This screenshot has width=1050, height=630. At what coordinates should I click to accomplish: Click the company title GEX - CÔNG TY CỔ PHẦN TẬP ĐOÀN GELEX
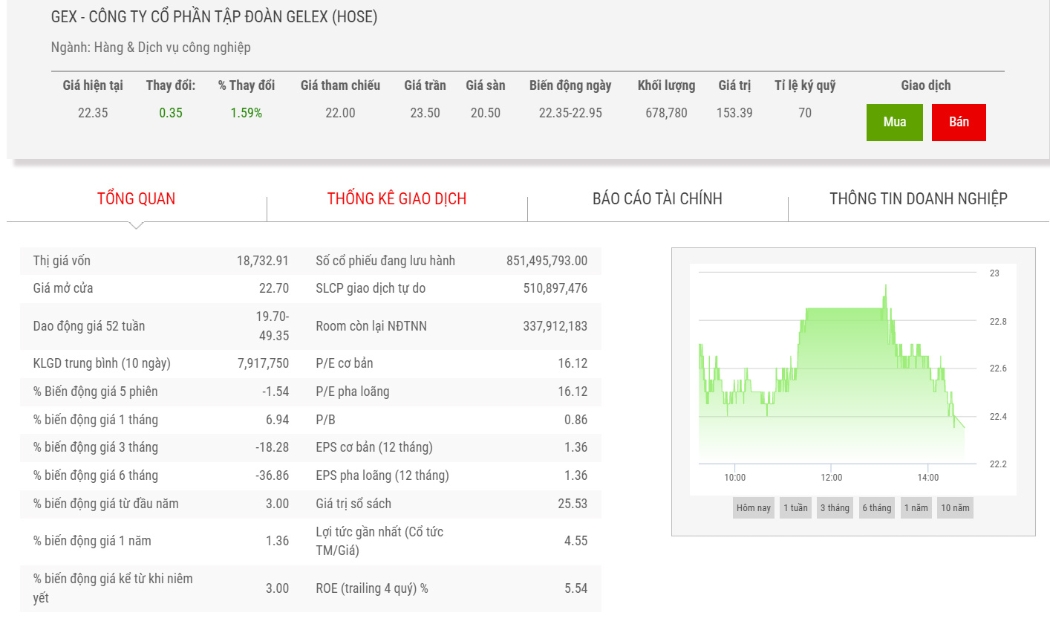tap(214, 17)
